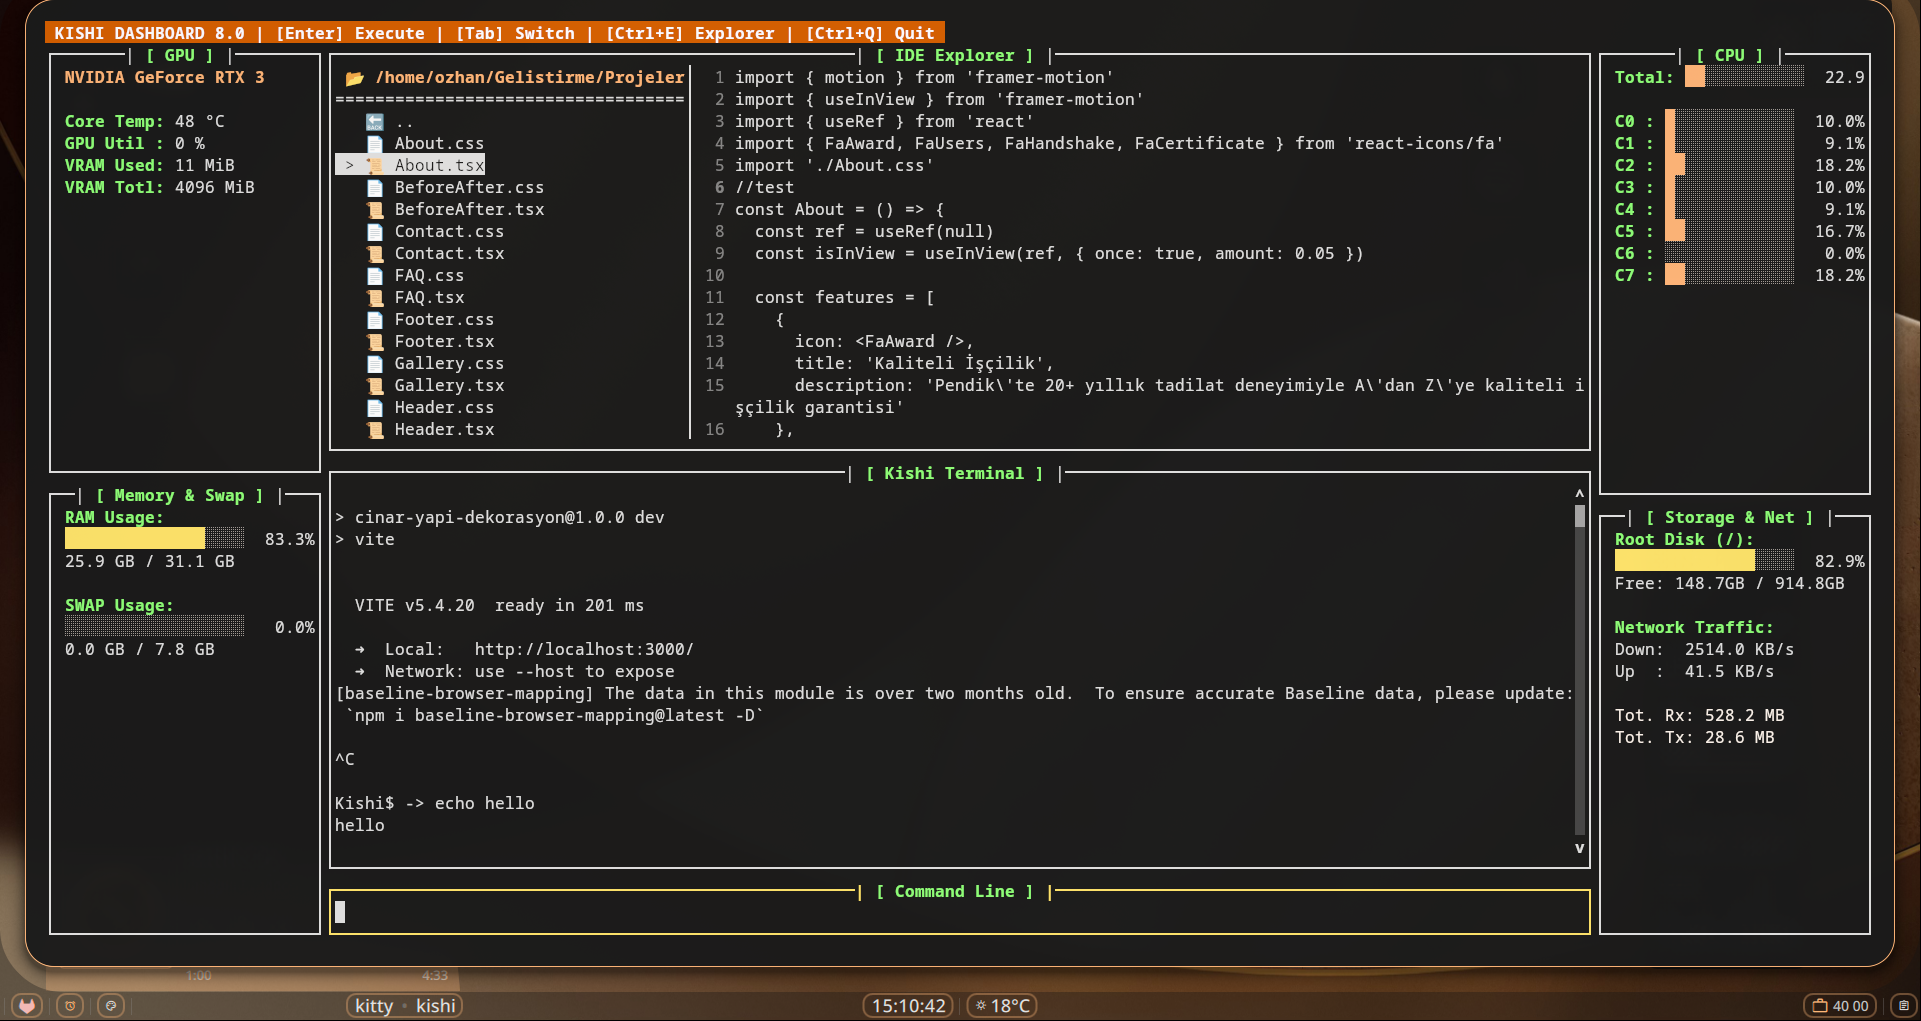Open the cat launcher icon in taskbar
Screen dimensions: 1921x1021
pos(27,1005)
